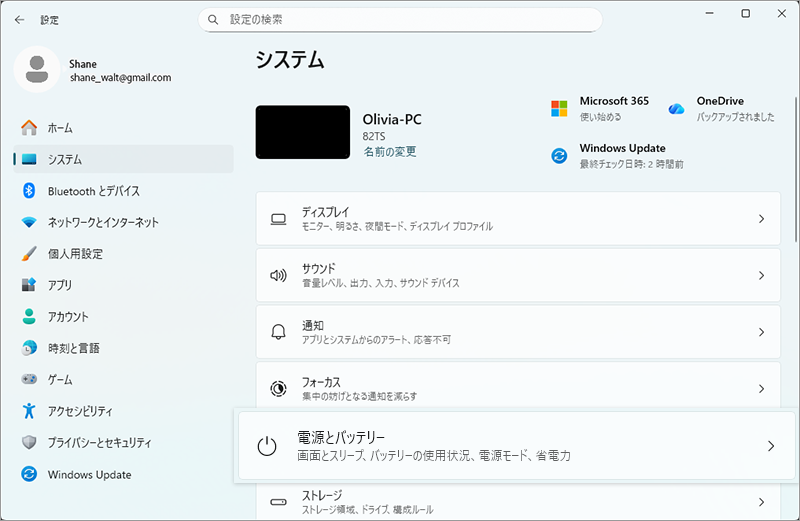
Task: Click the 通知 bell icon
Action: [278, 332]
